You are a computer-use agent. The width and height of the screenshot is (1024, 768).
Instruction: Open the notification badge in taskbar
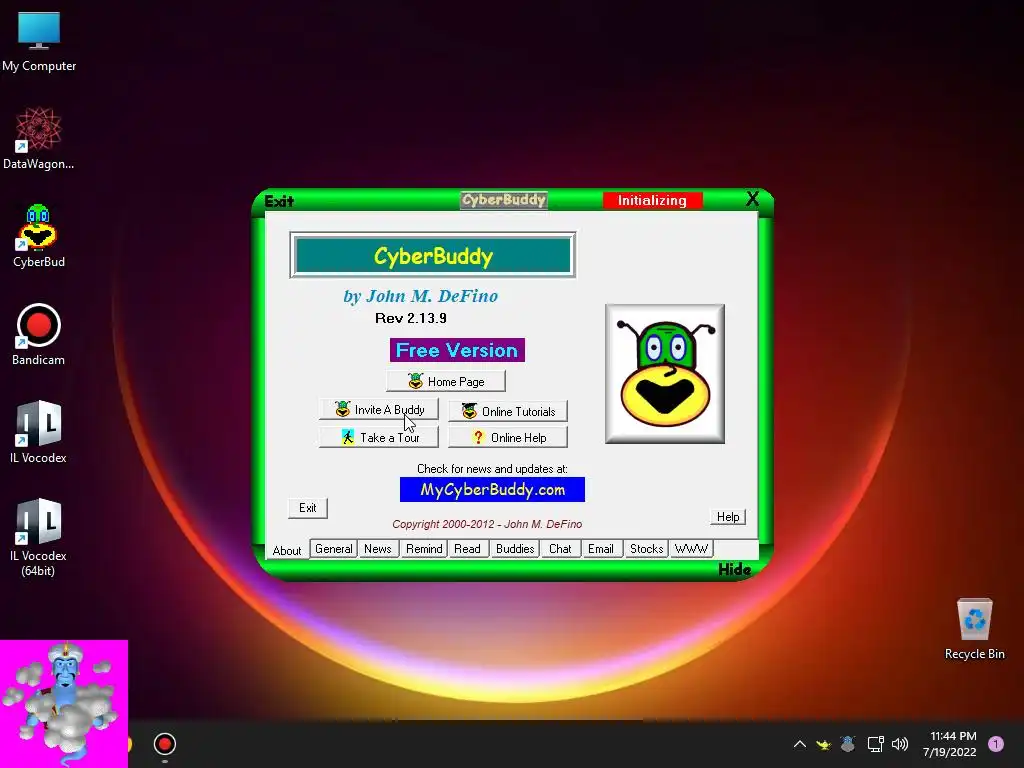pos(996,744)
